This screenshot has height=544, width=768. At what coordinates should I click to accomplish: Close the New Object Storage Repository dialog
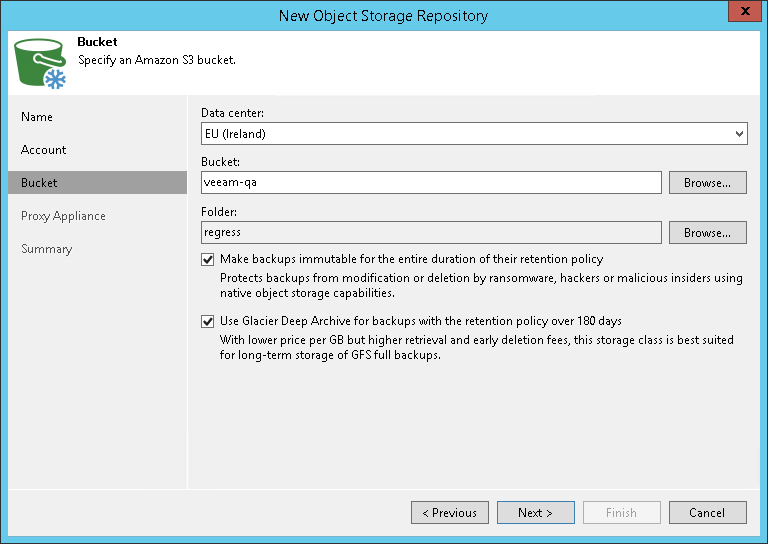coord(745,11)
